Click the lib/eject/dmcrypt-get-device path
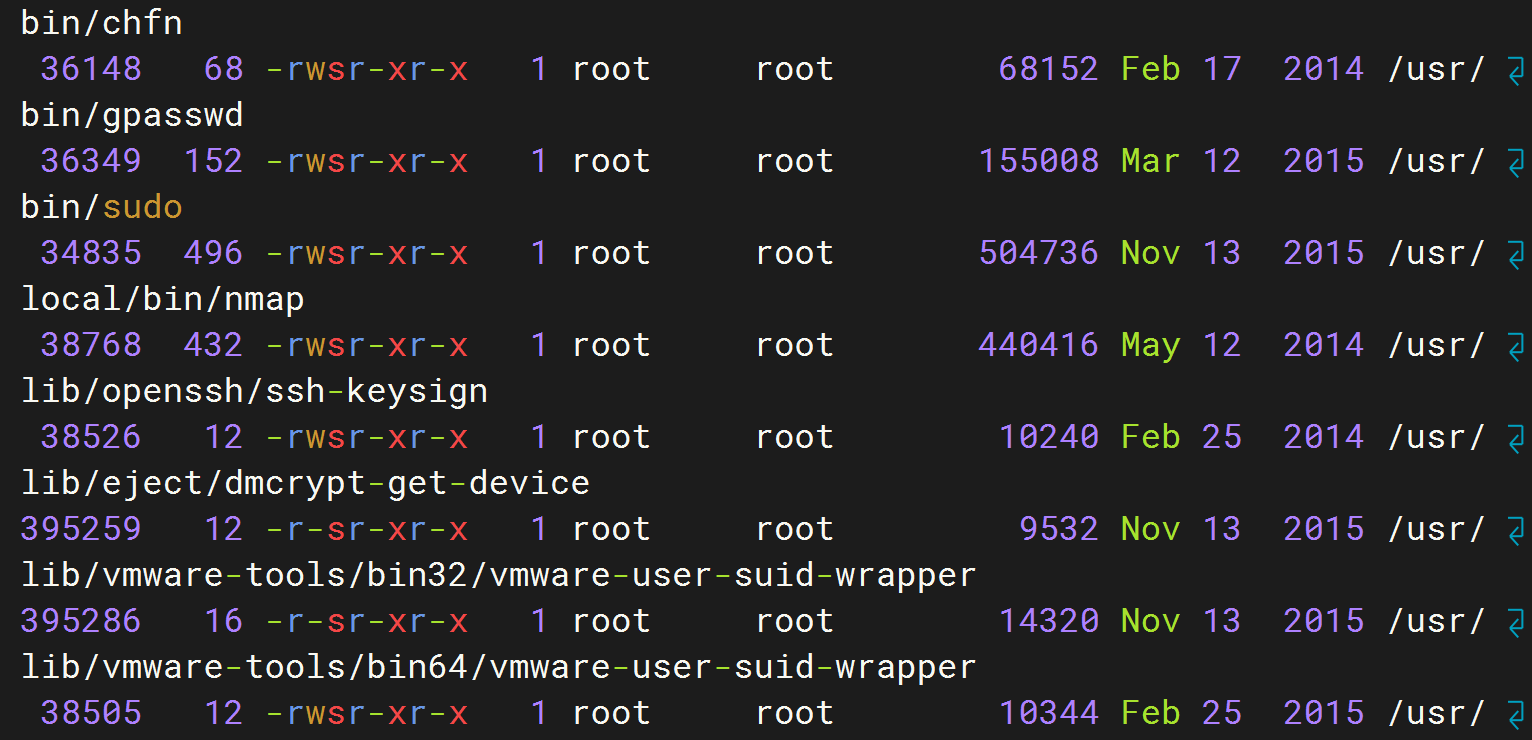This screenshot has width=1532, height=740. tap(305, 484)
